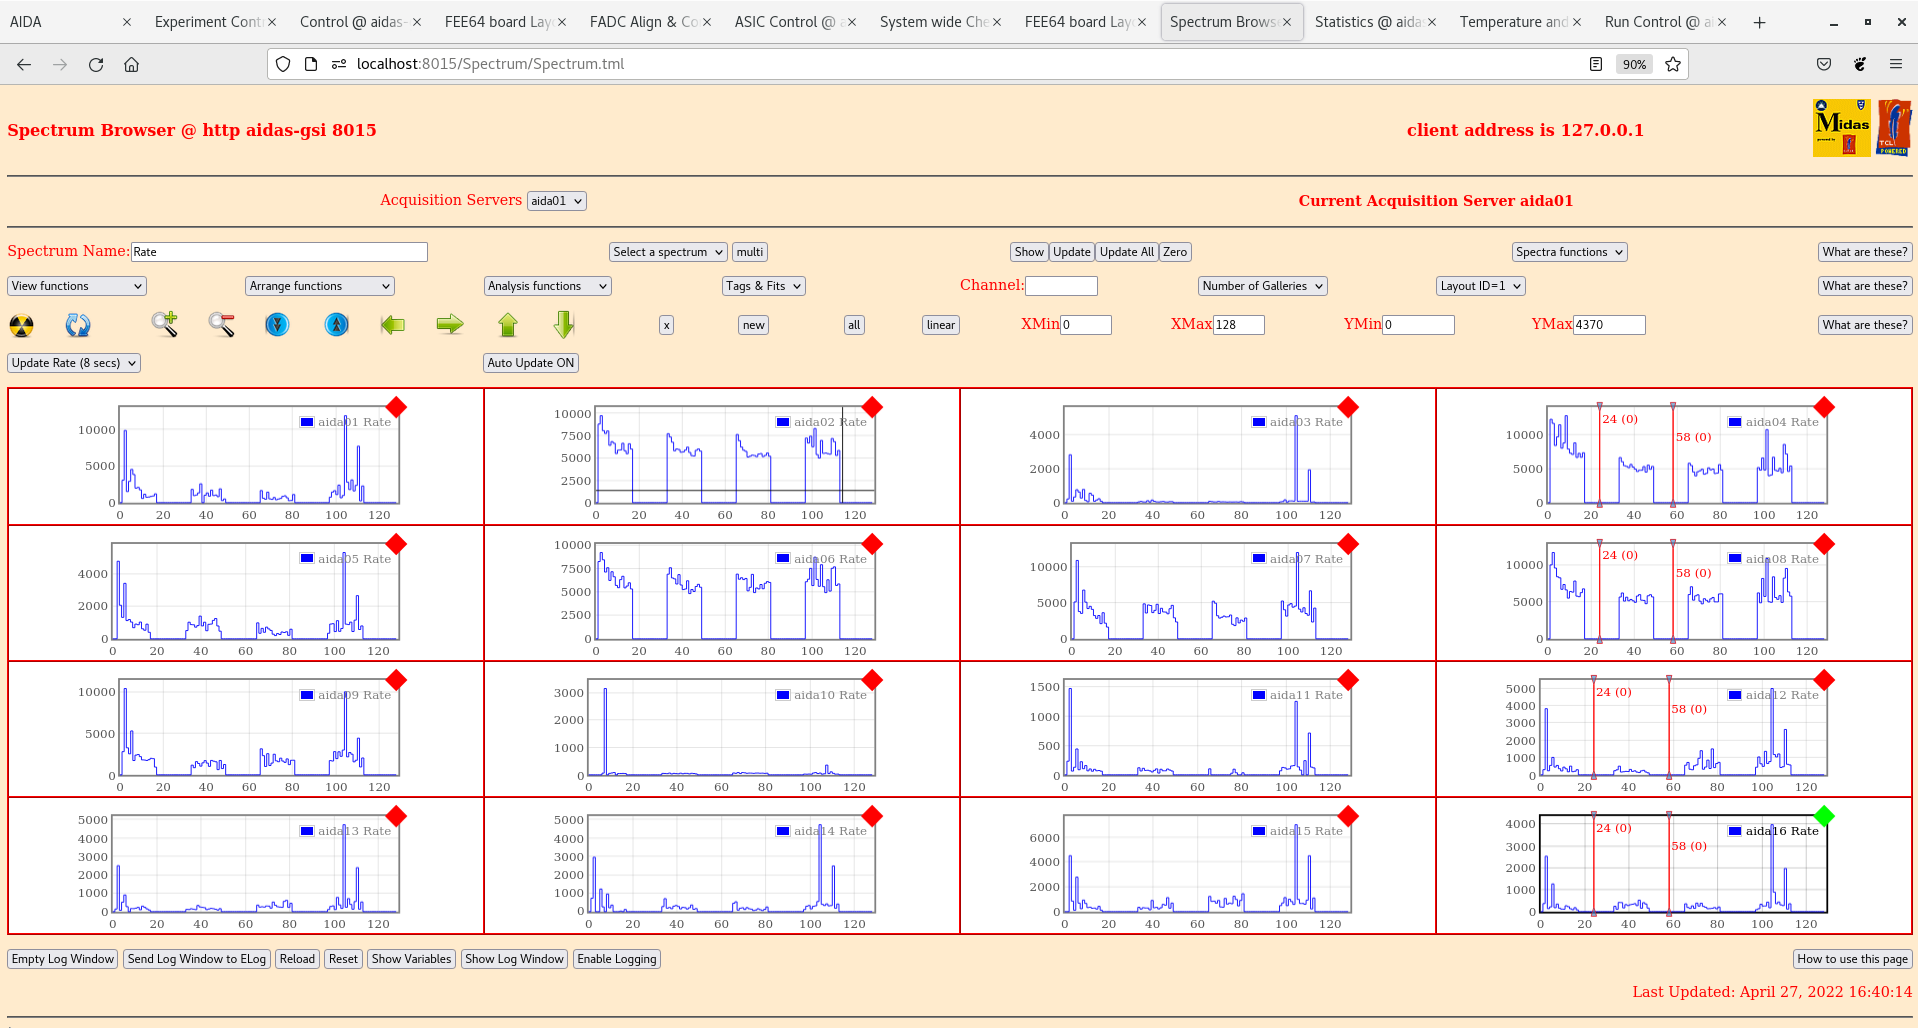
Task: Click the red diamond on aida02 Rate
Action: pos(872,407)
